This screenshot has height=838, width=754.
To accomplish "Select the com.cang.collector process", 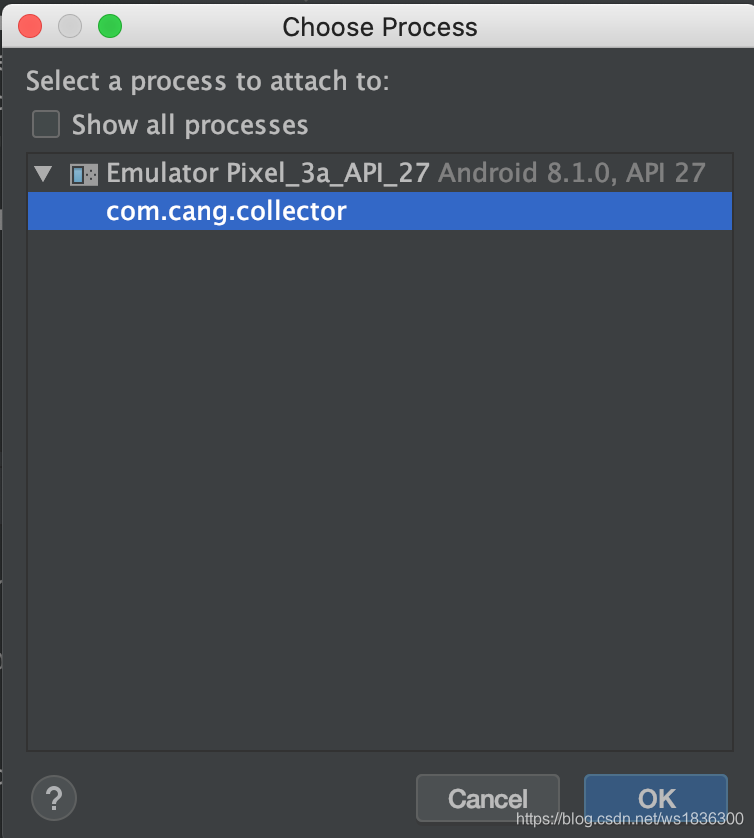I will tap(227, 211).
